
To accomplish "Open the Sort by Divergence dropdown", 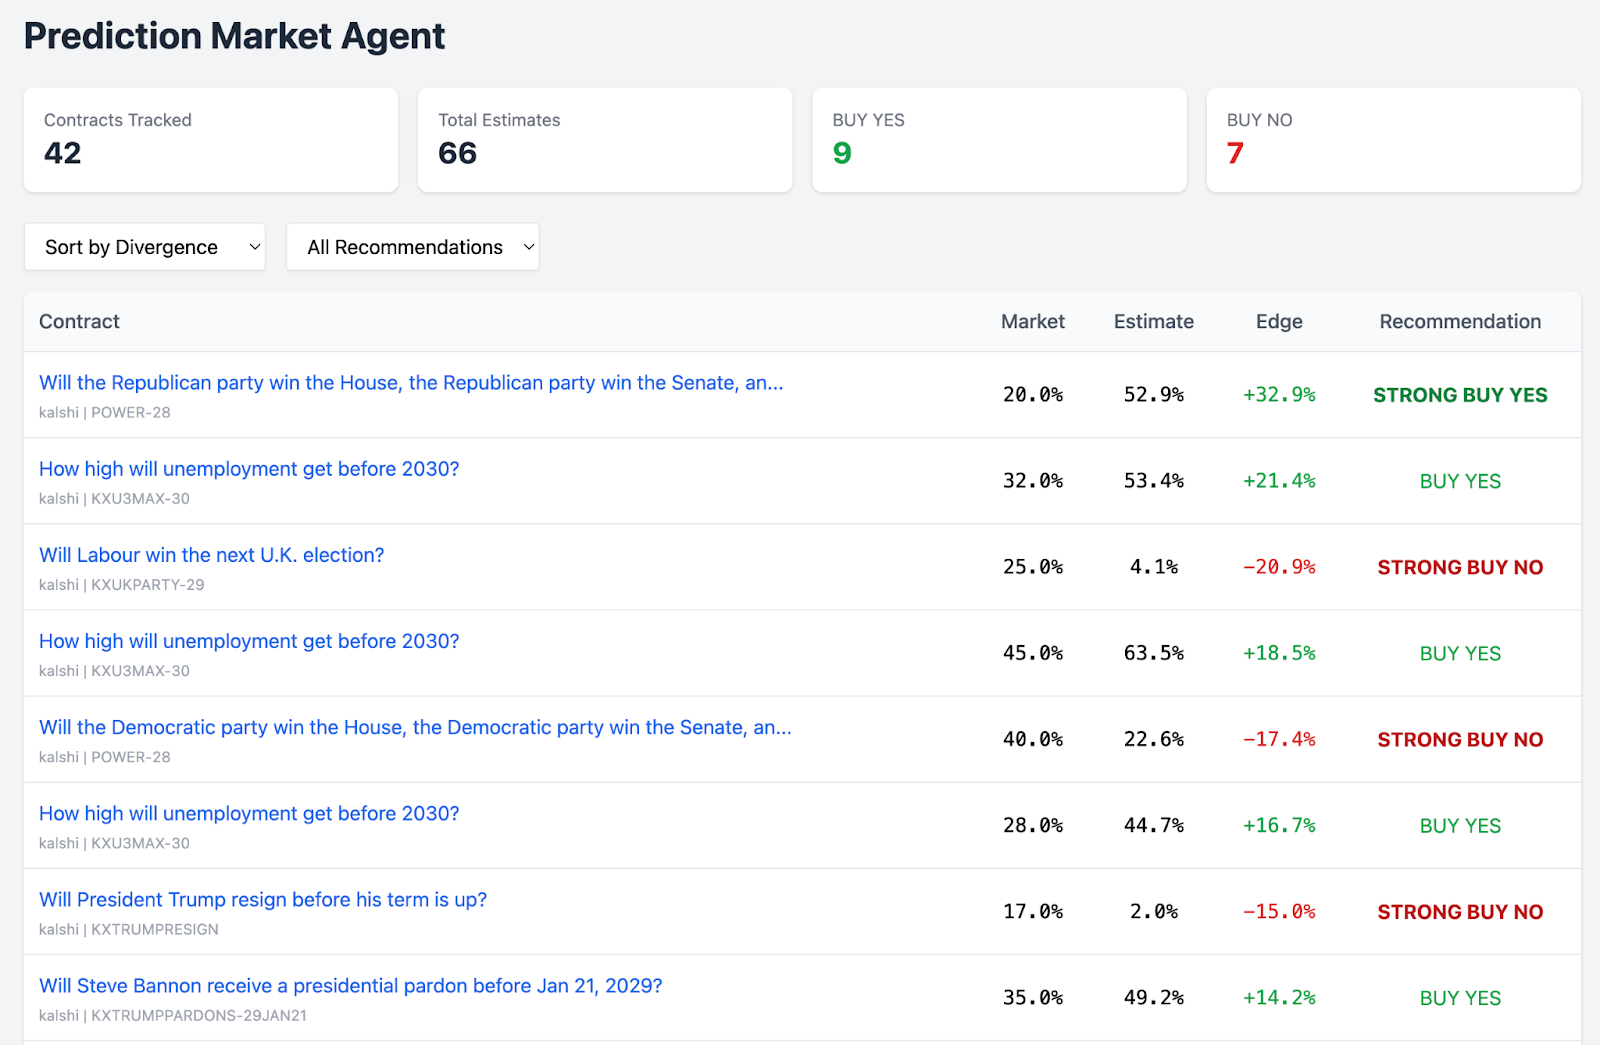I will (144, 246).
